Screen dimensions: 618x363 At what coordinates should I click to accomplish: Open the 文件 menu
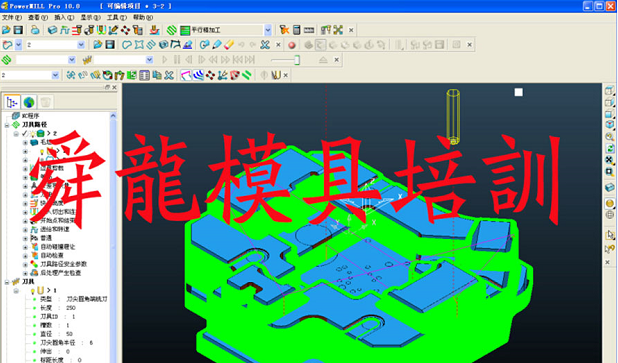point(11,17)
